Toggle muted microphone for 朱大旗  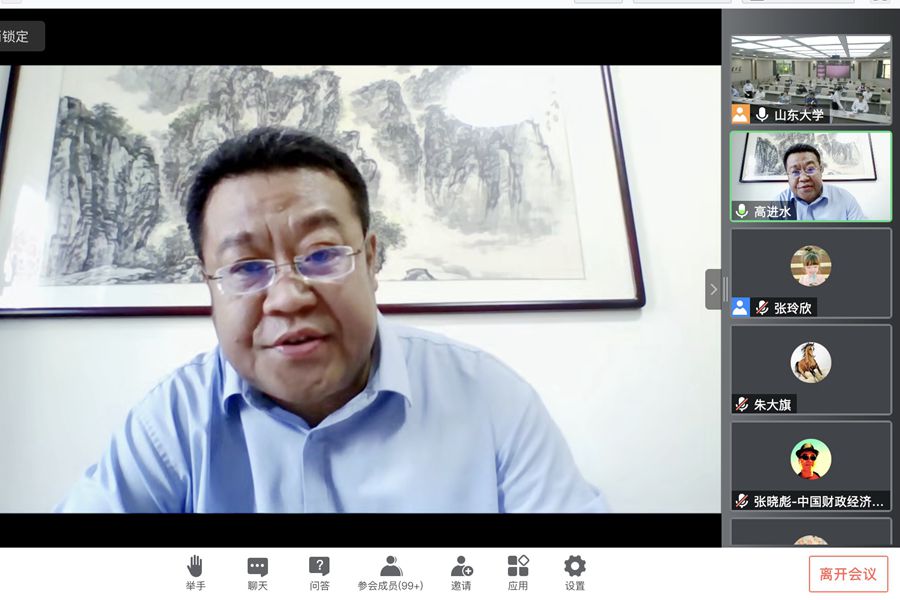tap(742, 405)
